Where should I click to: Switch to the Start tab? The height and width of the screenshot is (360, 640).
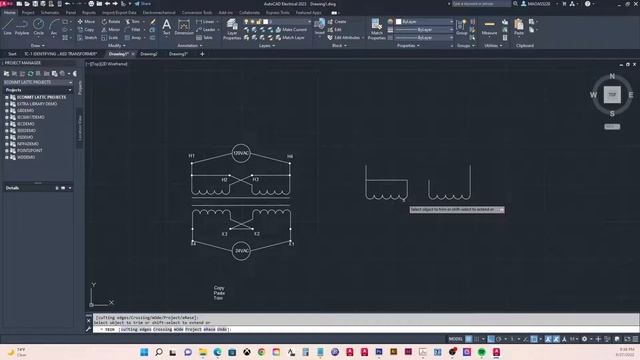point(12,54)
